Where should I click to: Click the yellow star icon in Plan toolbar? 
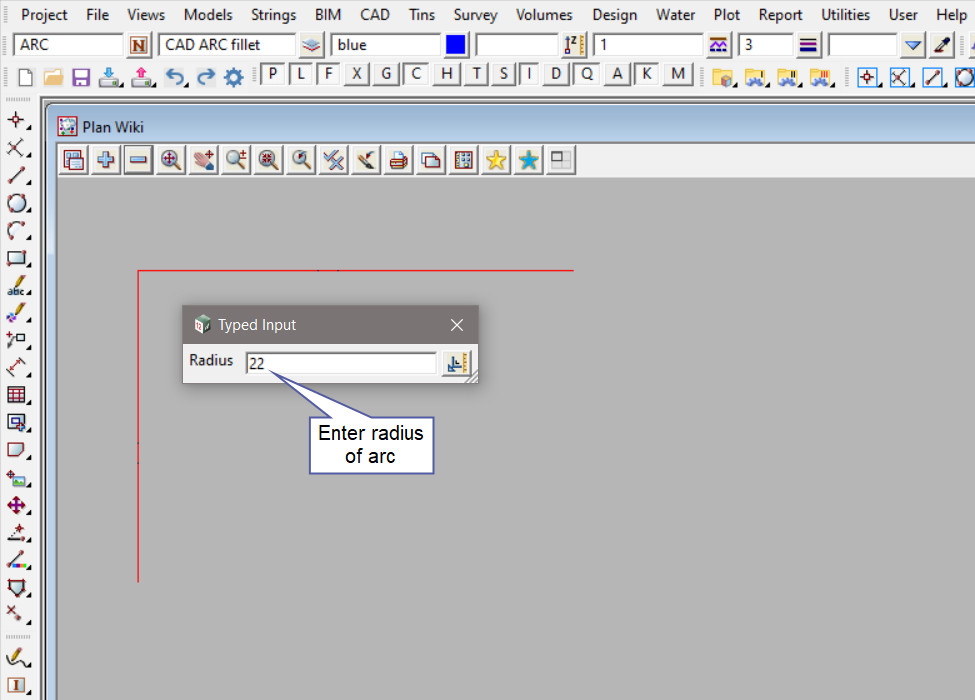click(x=495, y=160)
